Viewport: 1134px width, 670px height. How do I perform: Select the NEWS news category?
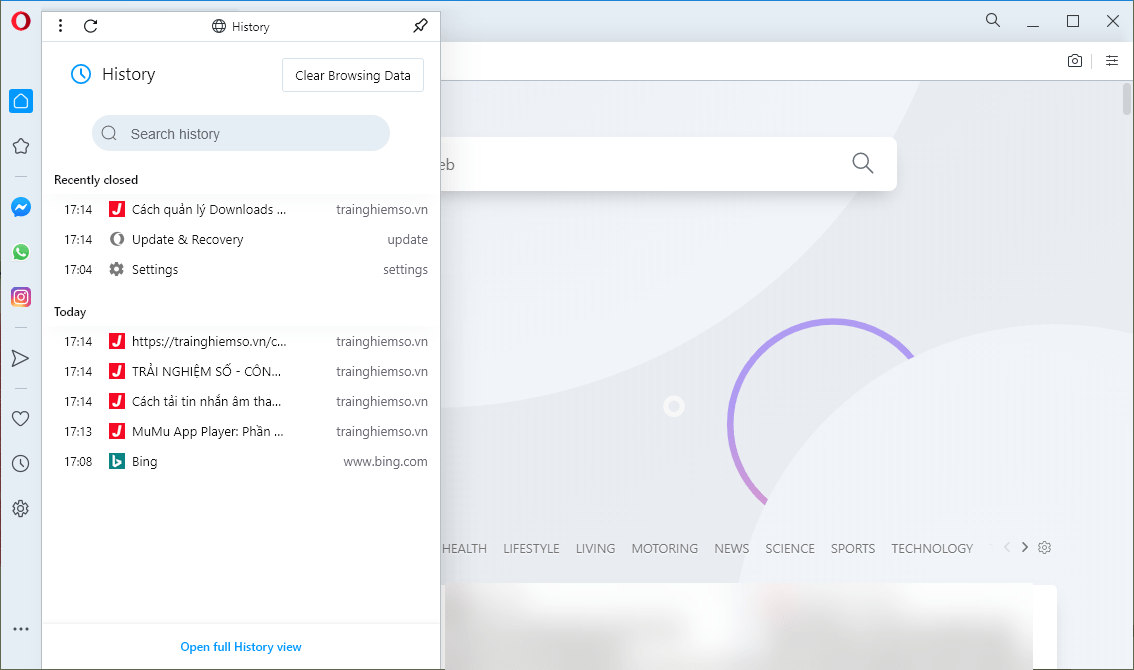[732, 548]
